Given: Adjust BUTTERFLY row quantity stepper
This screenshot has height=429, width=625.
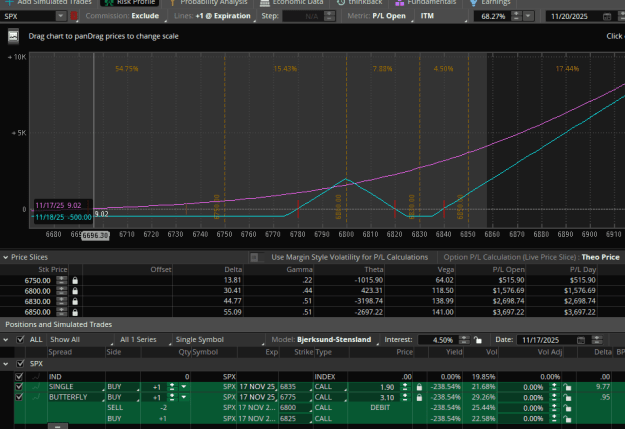Looking at the screenshot, I should click(x=172, y=397).
